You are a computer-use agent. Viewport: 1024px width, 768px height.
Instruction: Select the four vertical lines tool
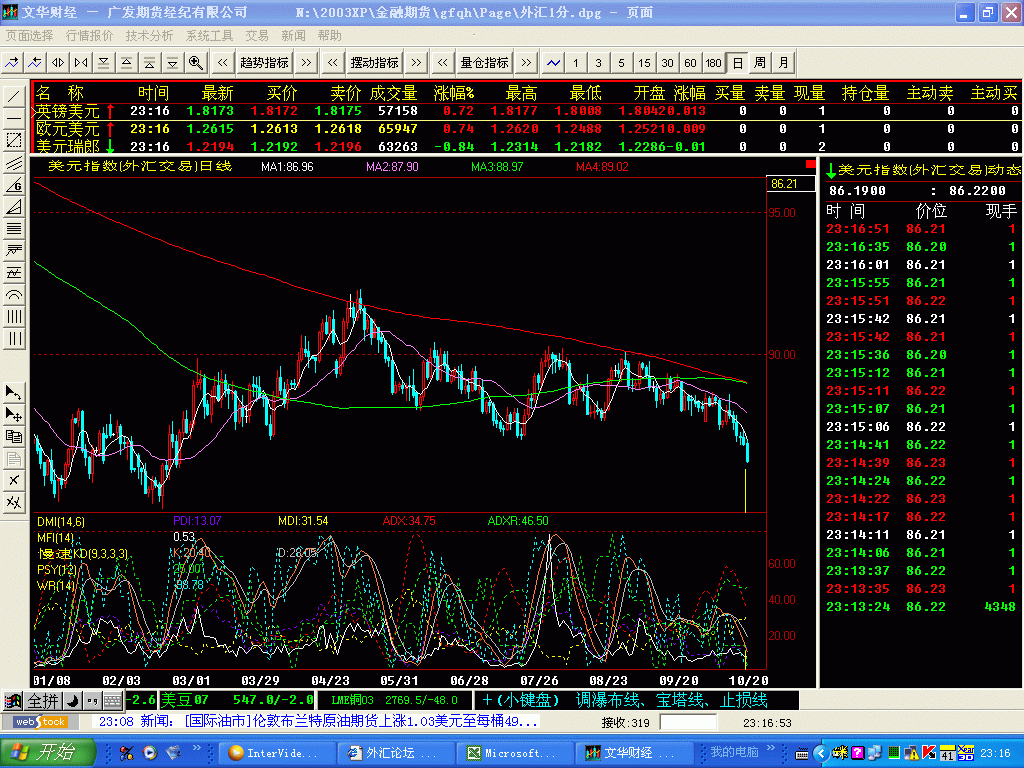(14, 317)
